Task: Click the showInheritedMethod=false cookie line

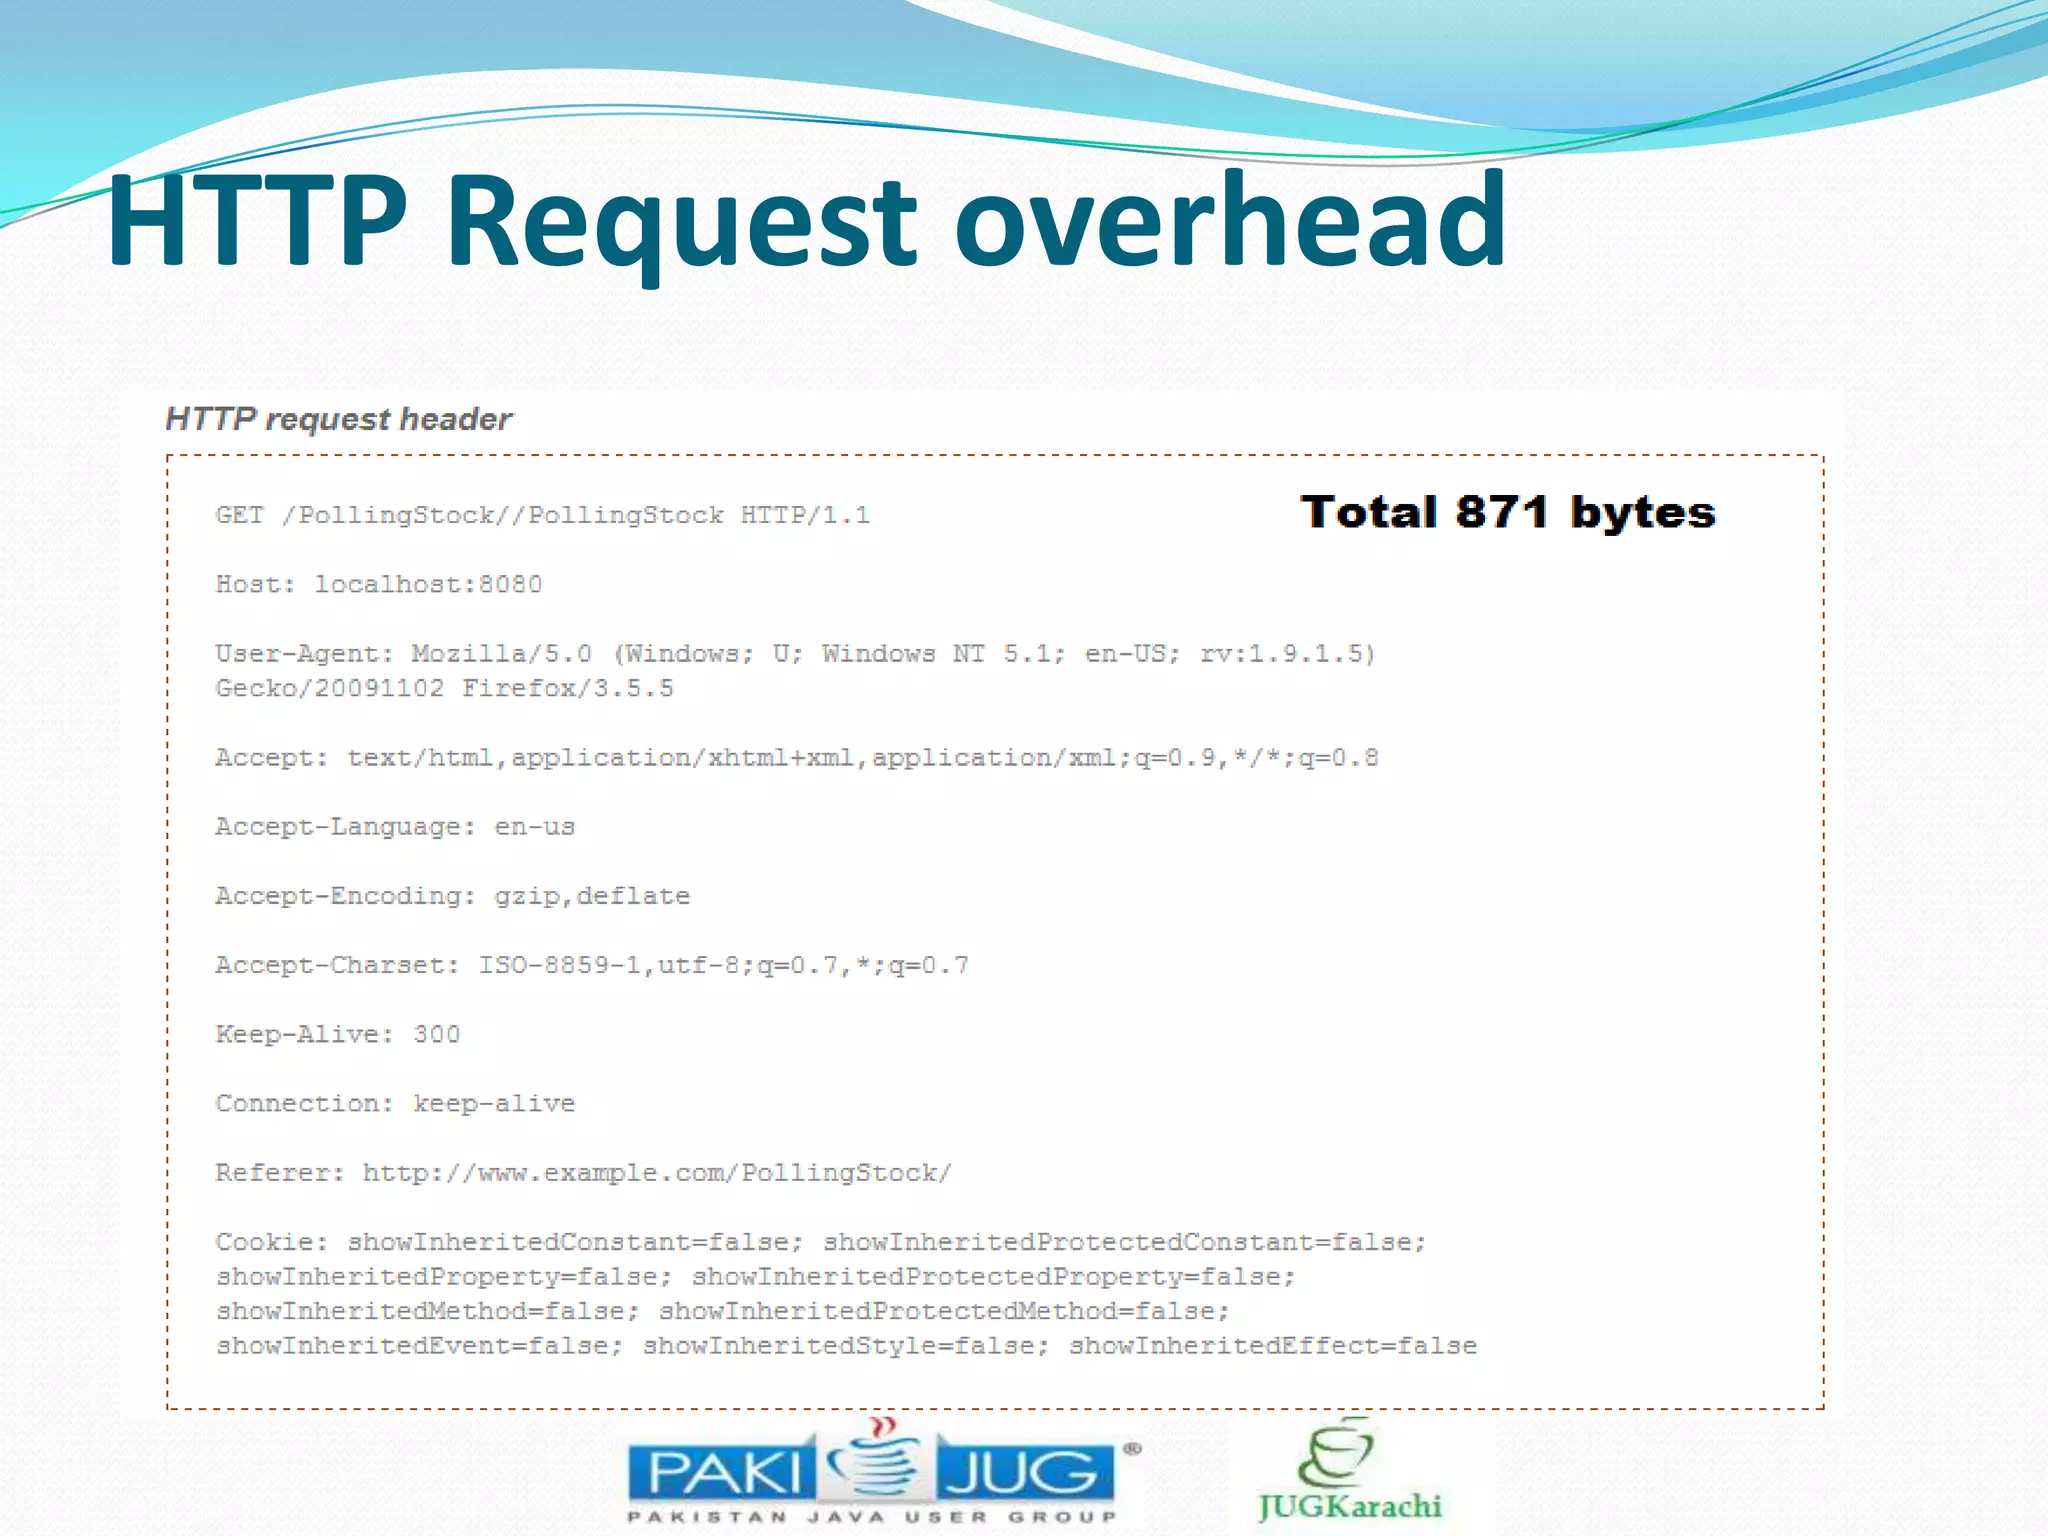Action: [723, 1312]
